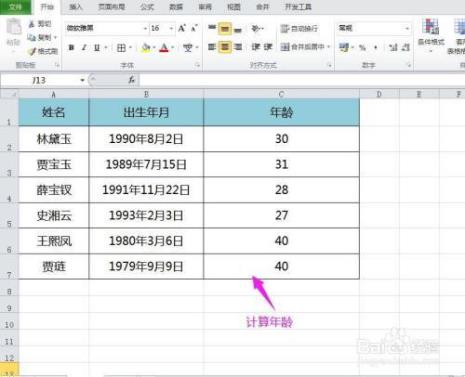
Task: Click age cell showing 28
Action: click(x=281, y=190)
